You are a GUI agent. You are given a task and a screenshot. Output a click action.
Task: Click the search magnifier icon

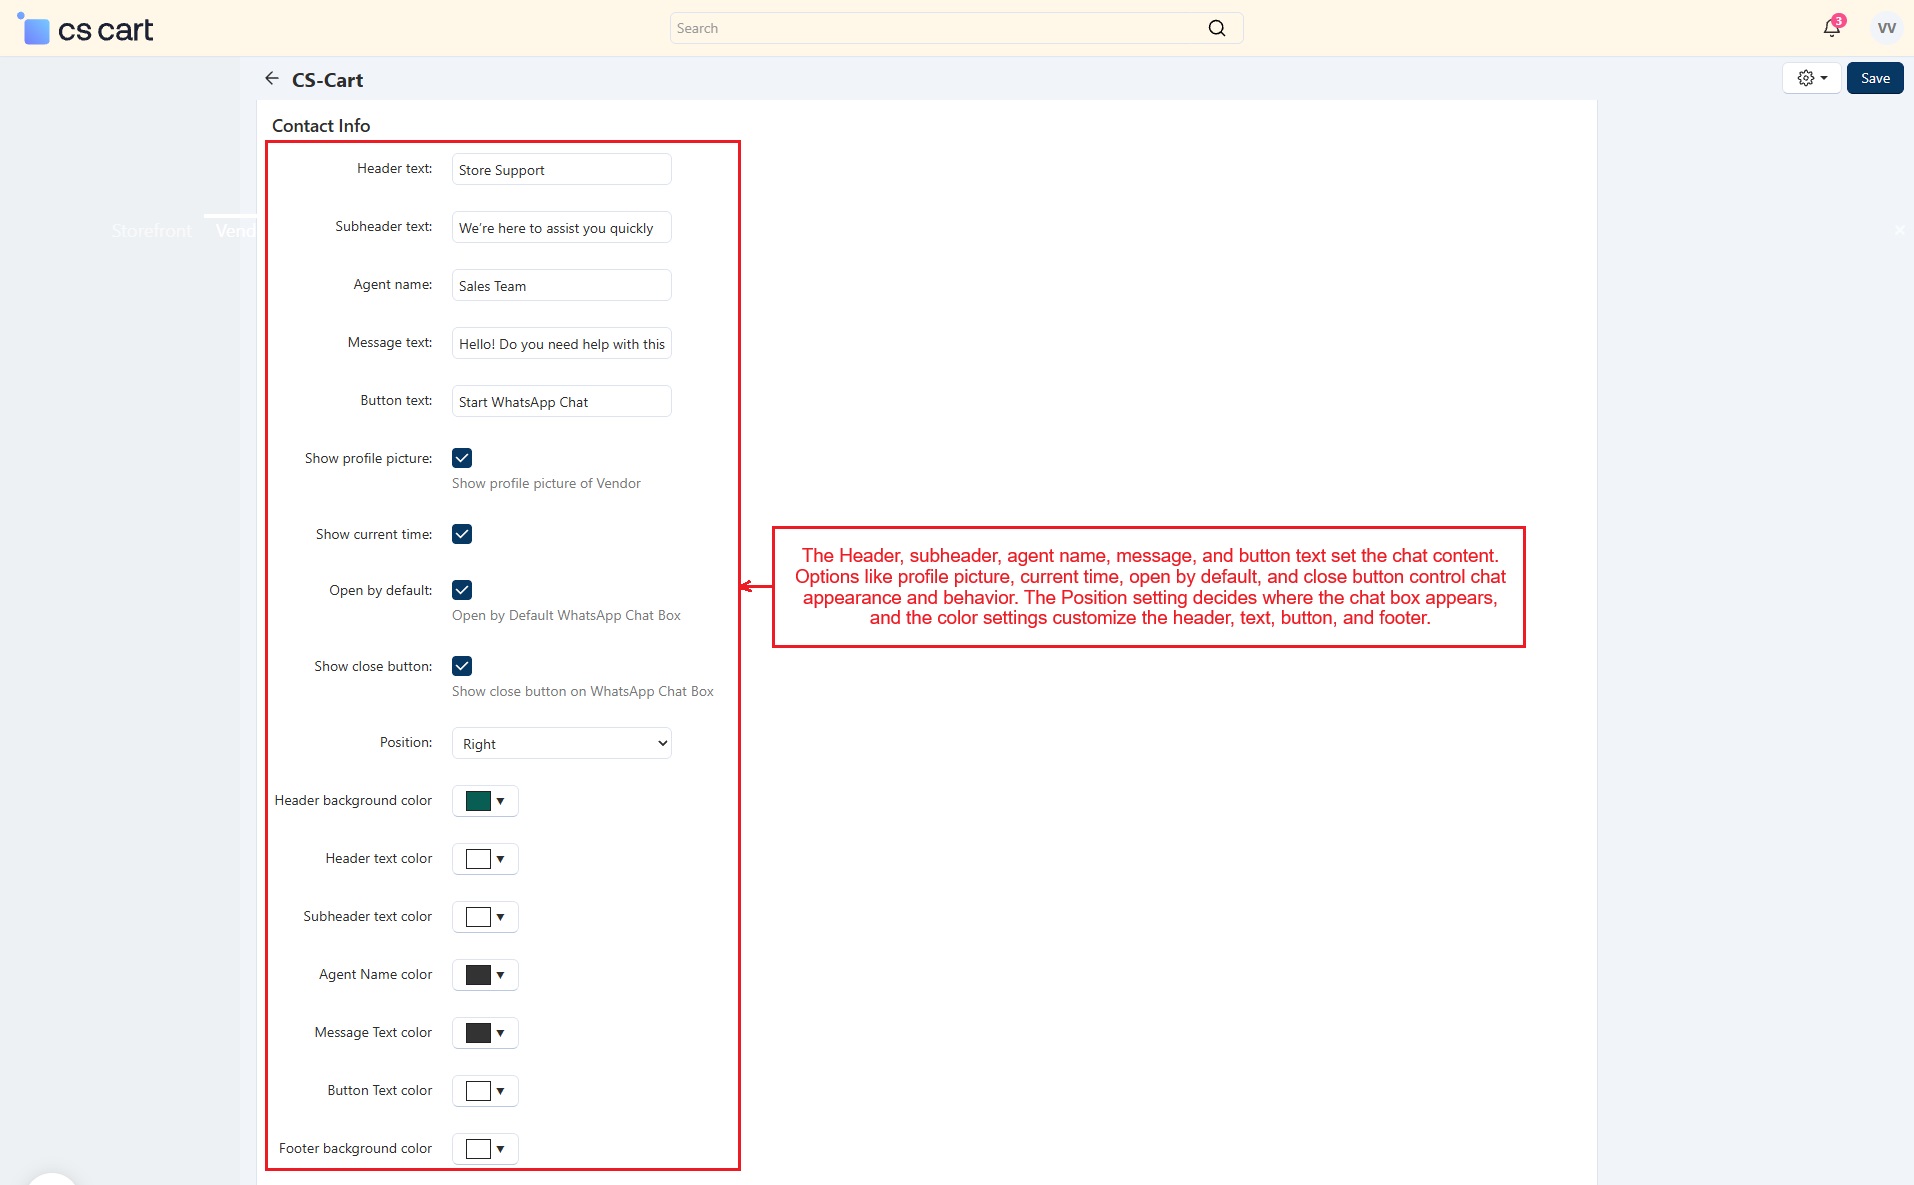click(1216, 28)
